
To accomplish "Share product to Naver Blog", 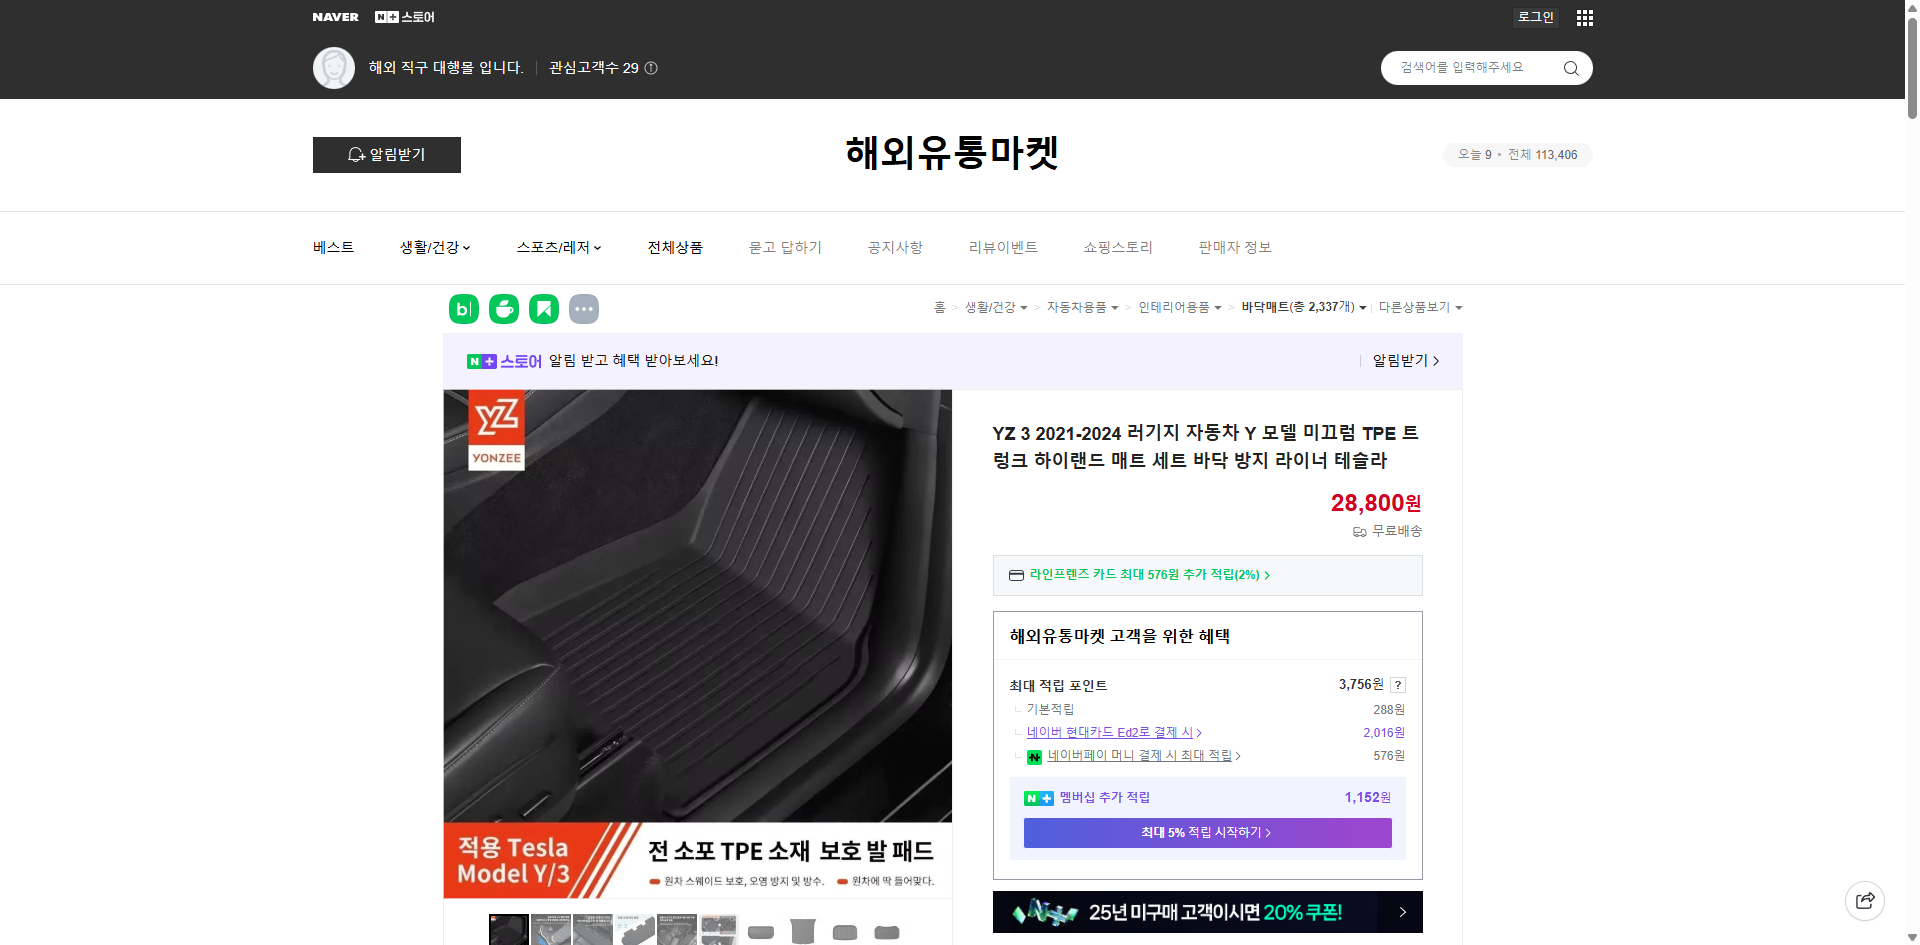I will click(463, 309).
